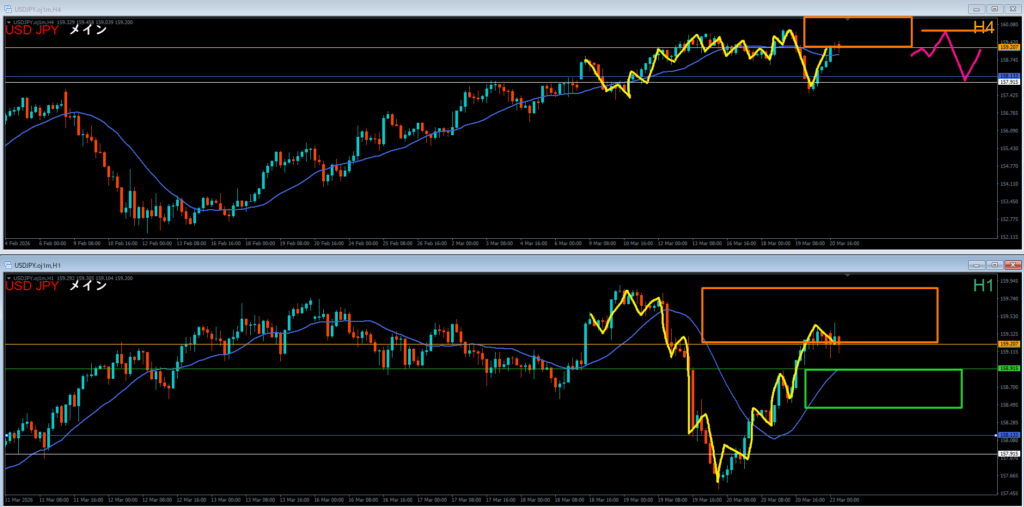The width and height of the screenshot is (1024, 507).
Task: Expand the one-click trading arrow in the H1 chart
Action: click(x=8, y=278)
